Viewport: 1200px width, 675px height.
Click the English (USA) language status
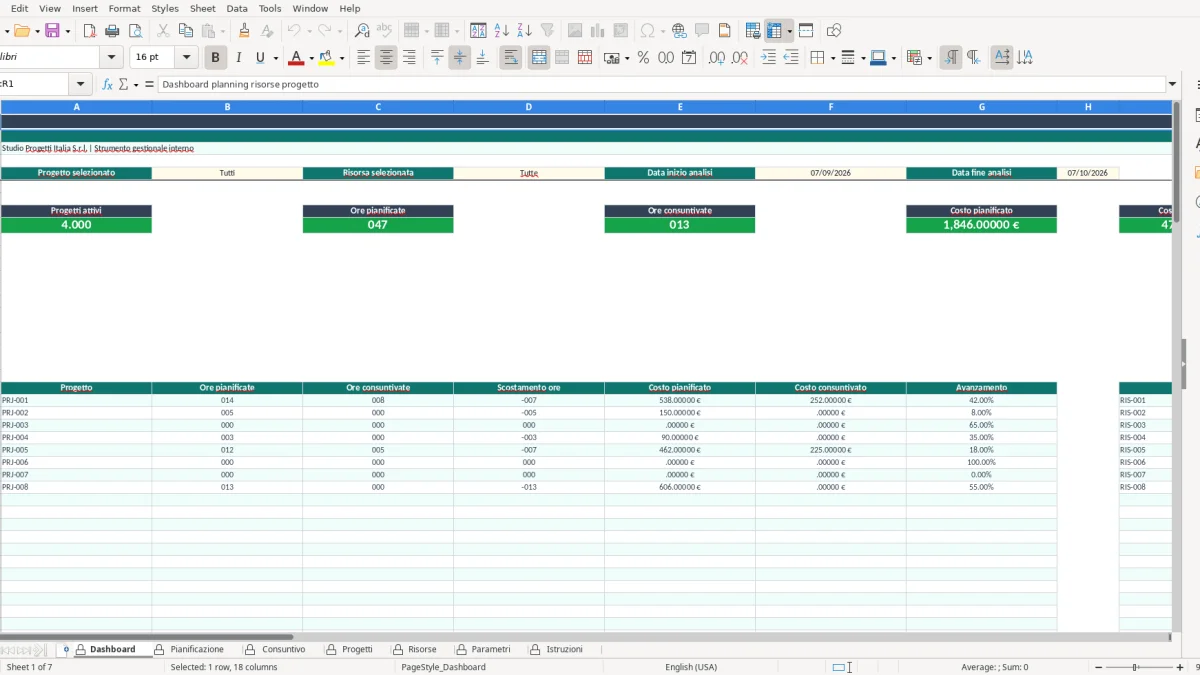(691, 667)
